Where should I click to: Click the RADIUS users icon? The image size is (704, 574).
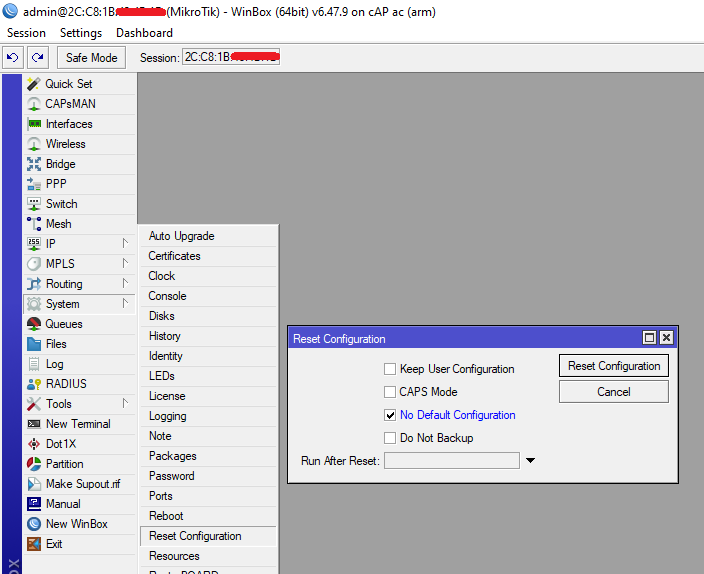[34, 384]
